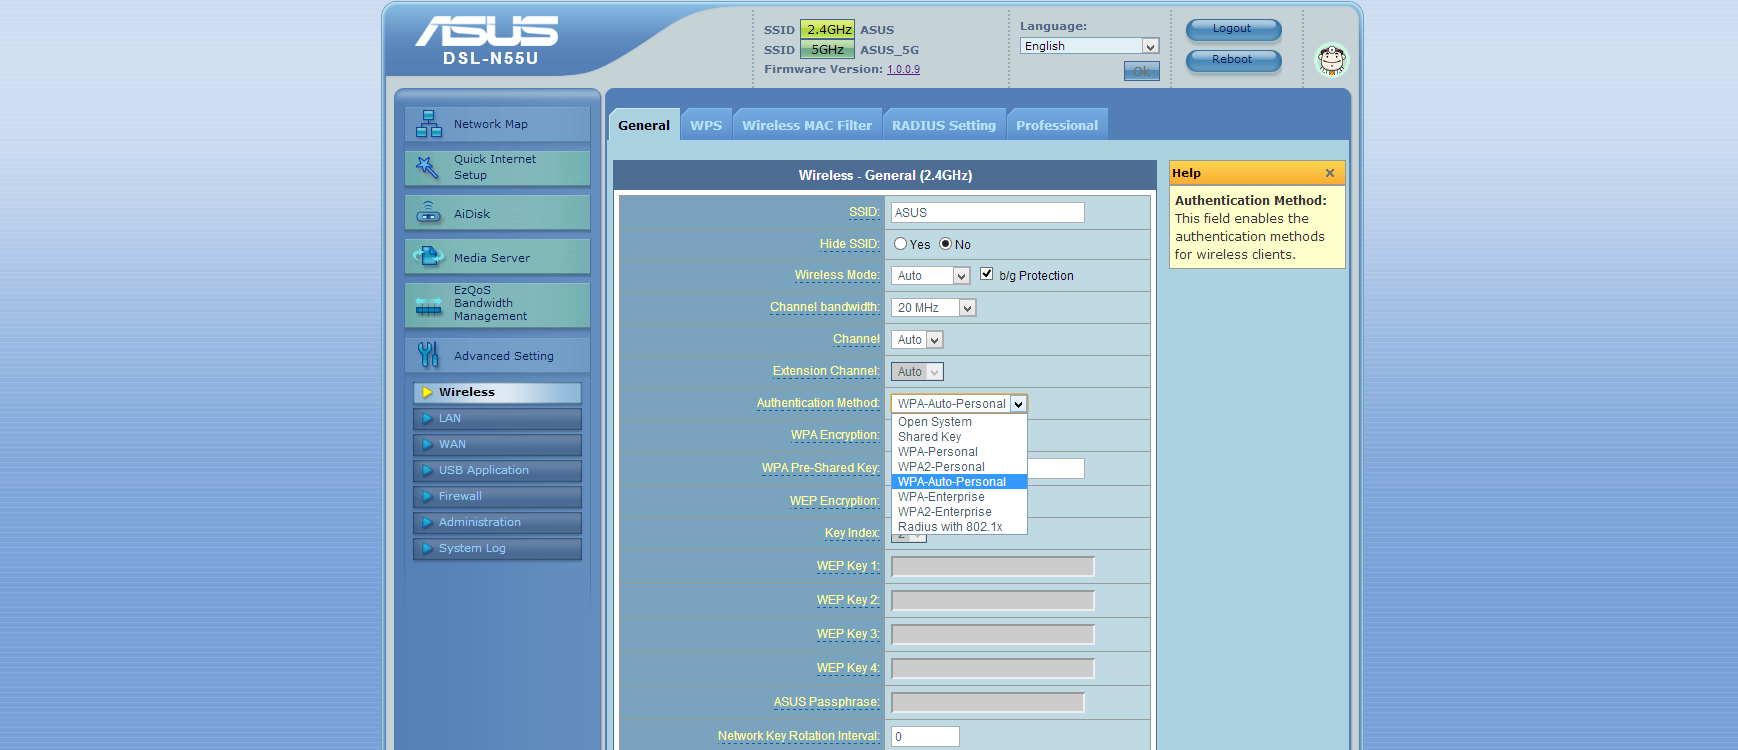
Task: Click the WEP Key 2 field
Action: tap(993, 601)
